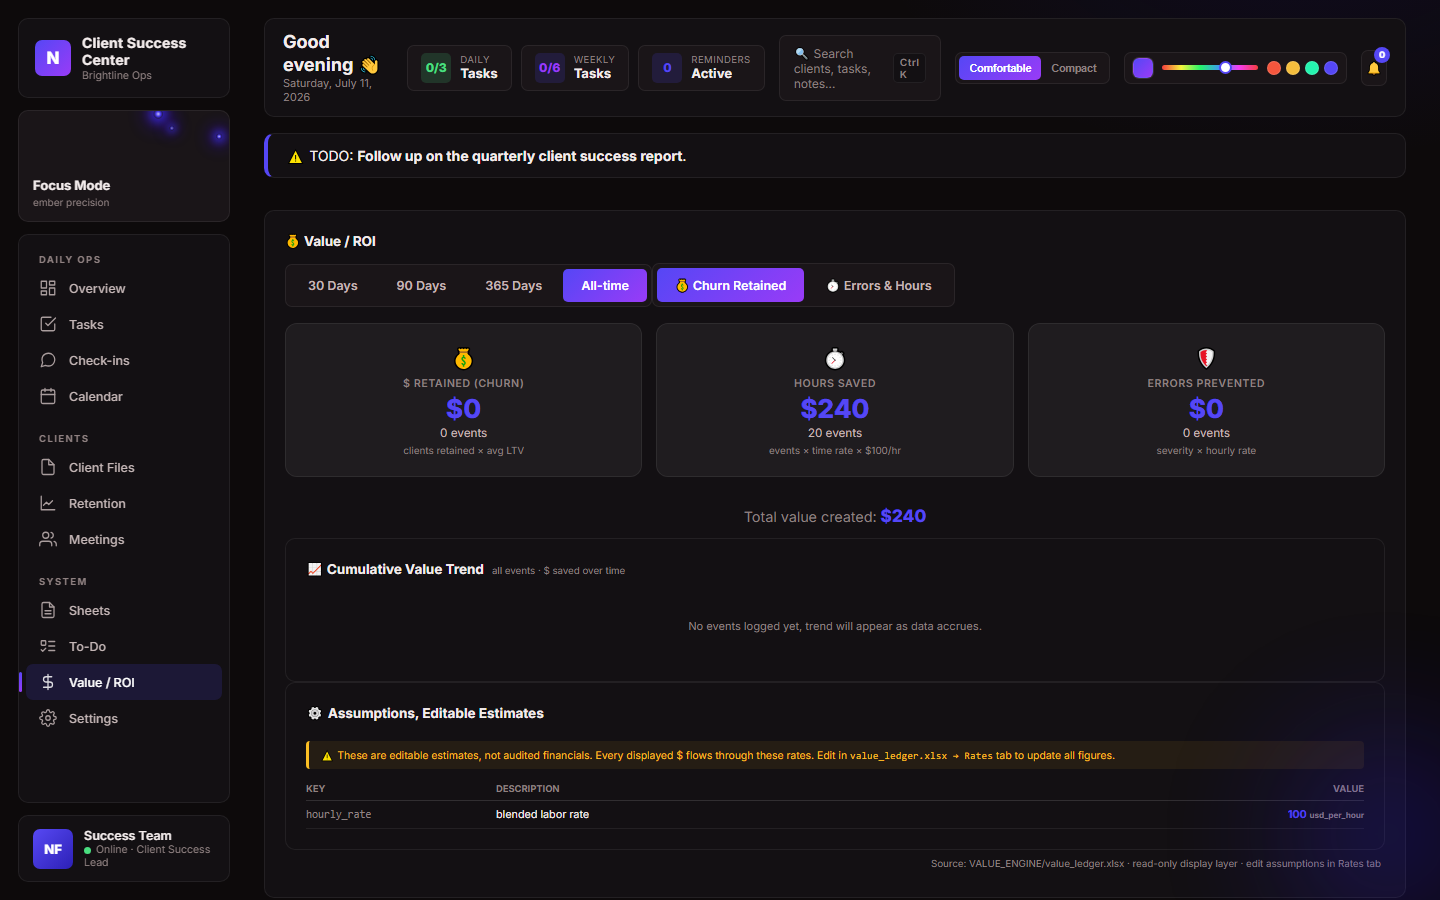Click the rainbow hue slider handle
This screenshot has width=1440, height=900.
click(x=1225, y=68)
